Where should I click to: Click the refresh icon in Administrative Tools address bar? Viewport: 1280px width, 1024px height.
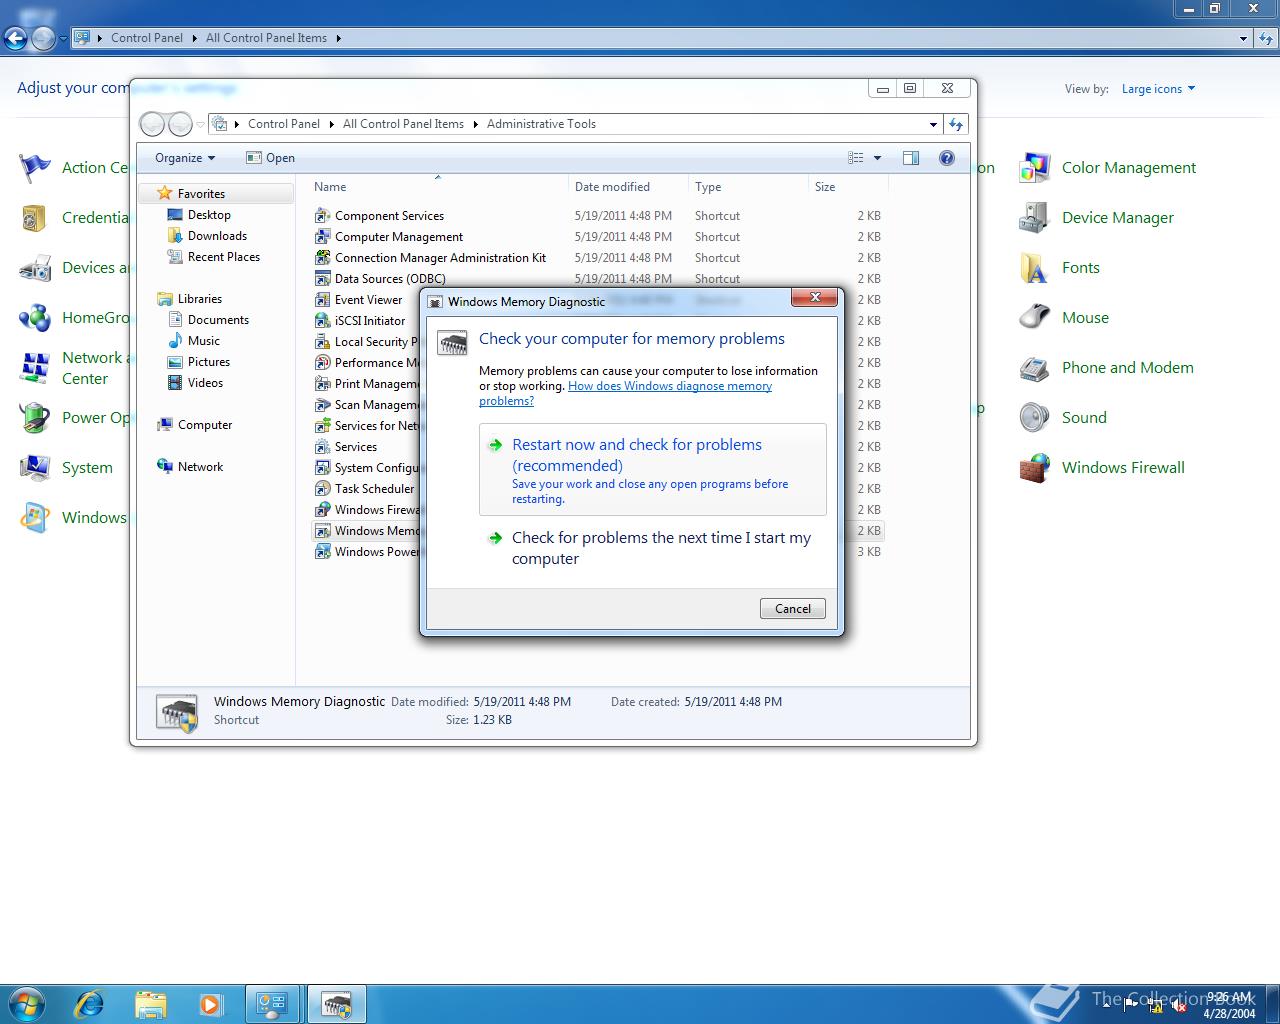pyautogui.click(x=956, y=124)
